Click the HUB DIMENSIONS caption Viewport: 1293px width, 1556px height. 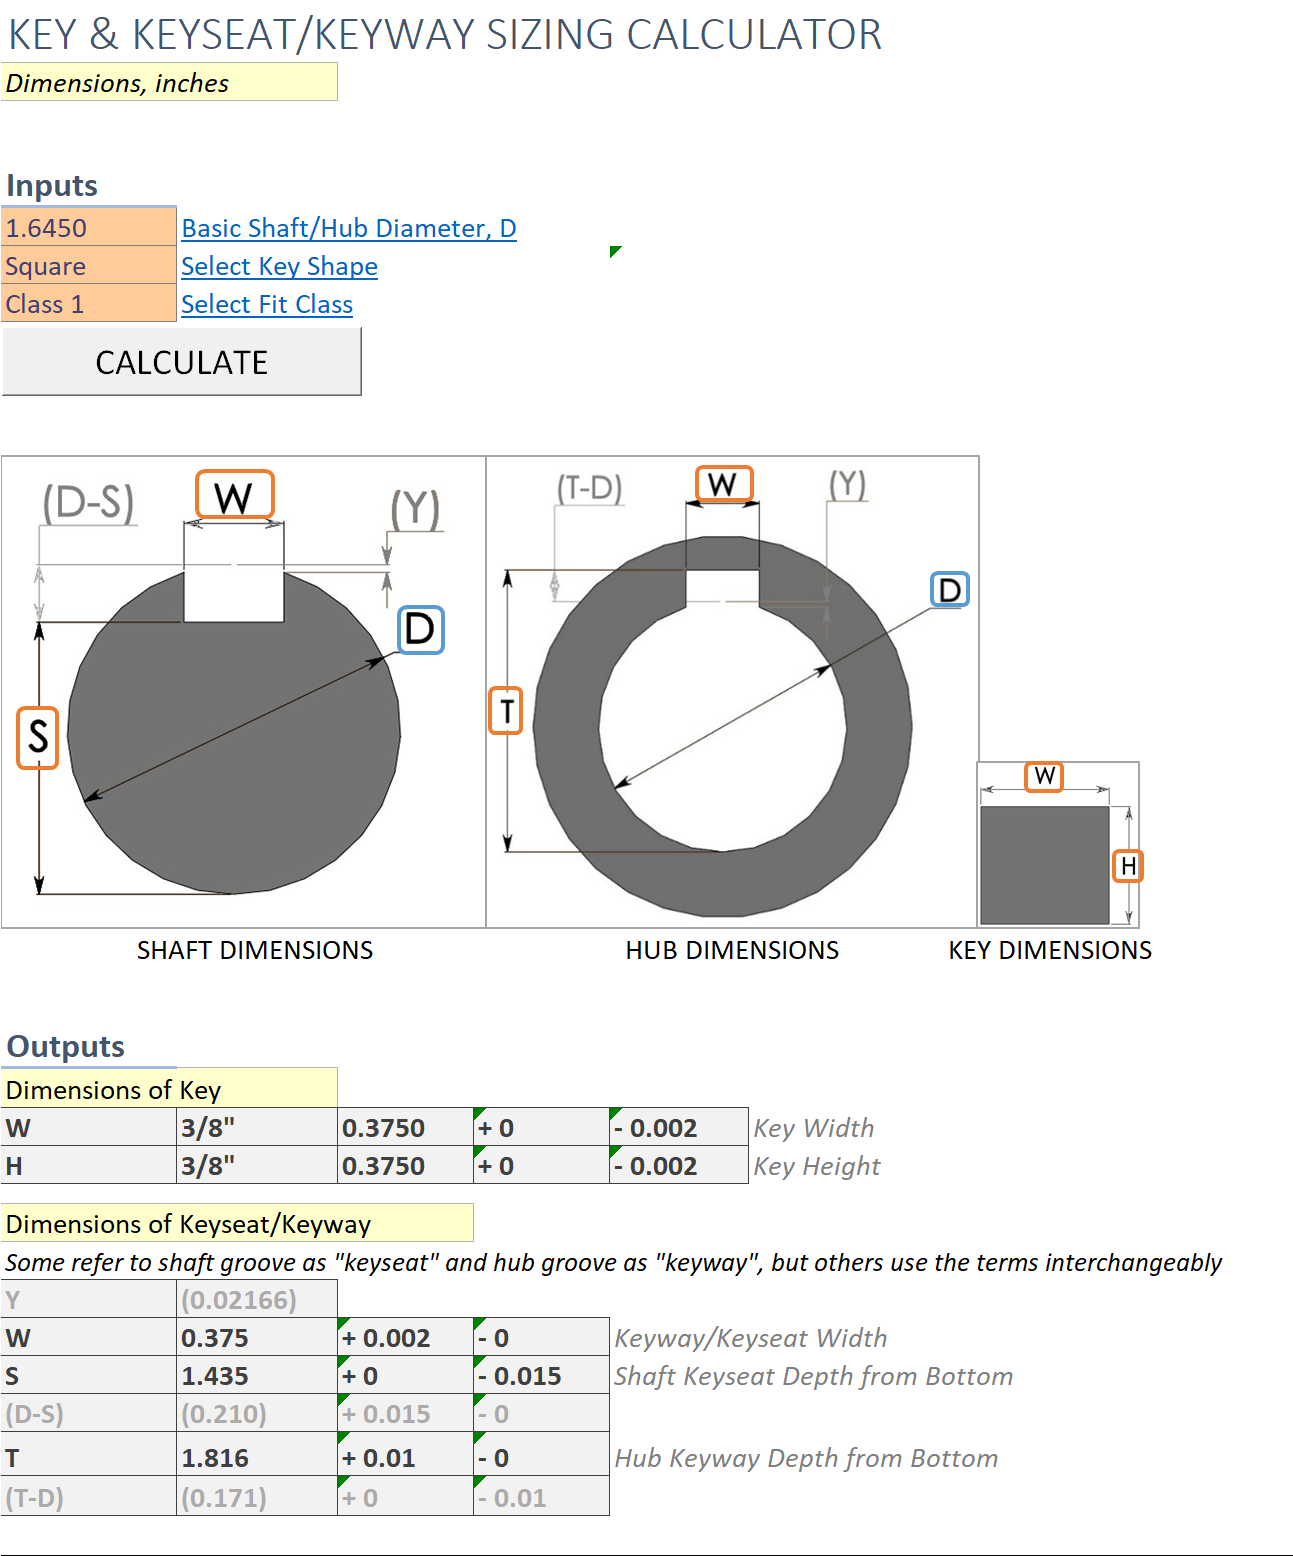click(732, 950)
